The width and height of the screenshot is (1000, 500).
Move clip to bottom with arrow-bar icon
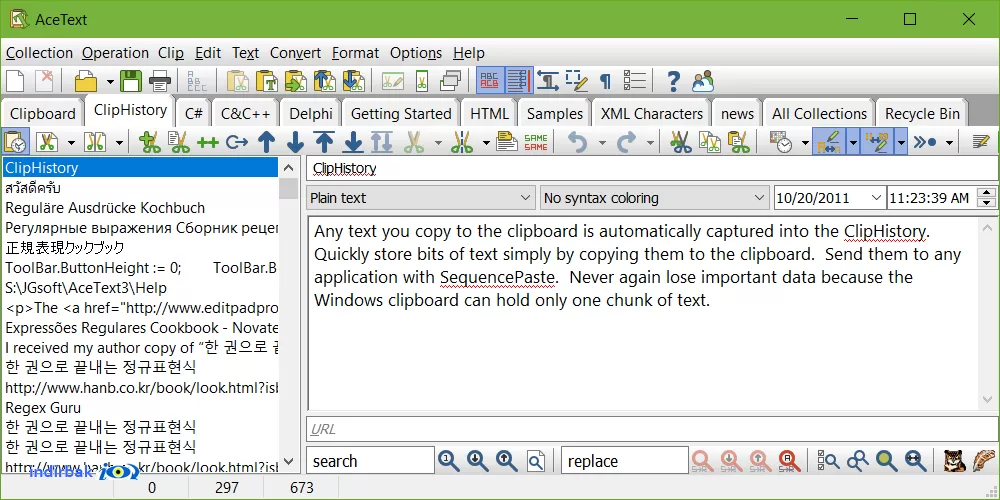(x=353, y=142)
